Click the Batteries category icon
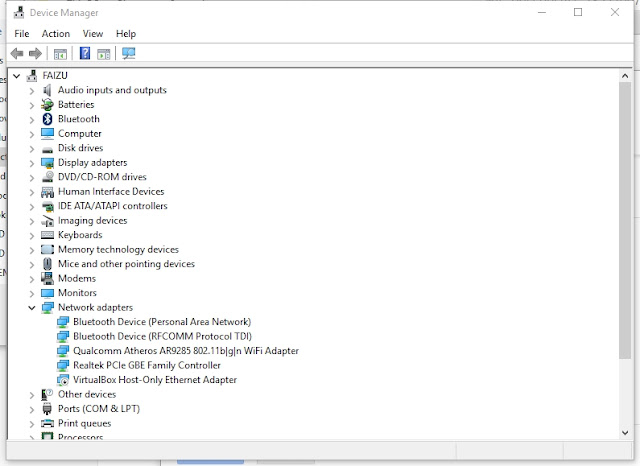This screenshot has height=466, width=640. 47,105
